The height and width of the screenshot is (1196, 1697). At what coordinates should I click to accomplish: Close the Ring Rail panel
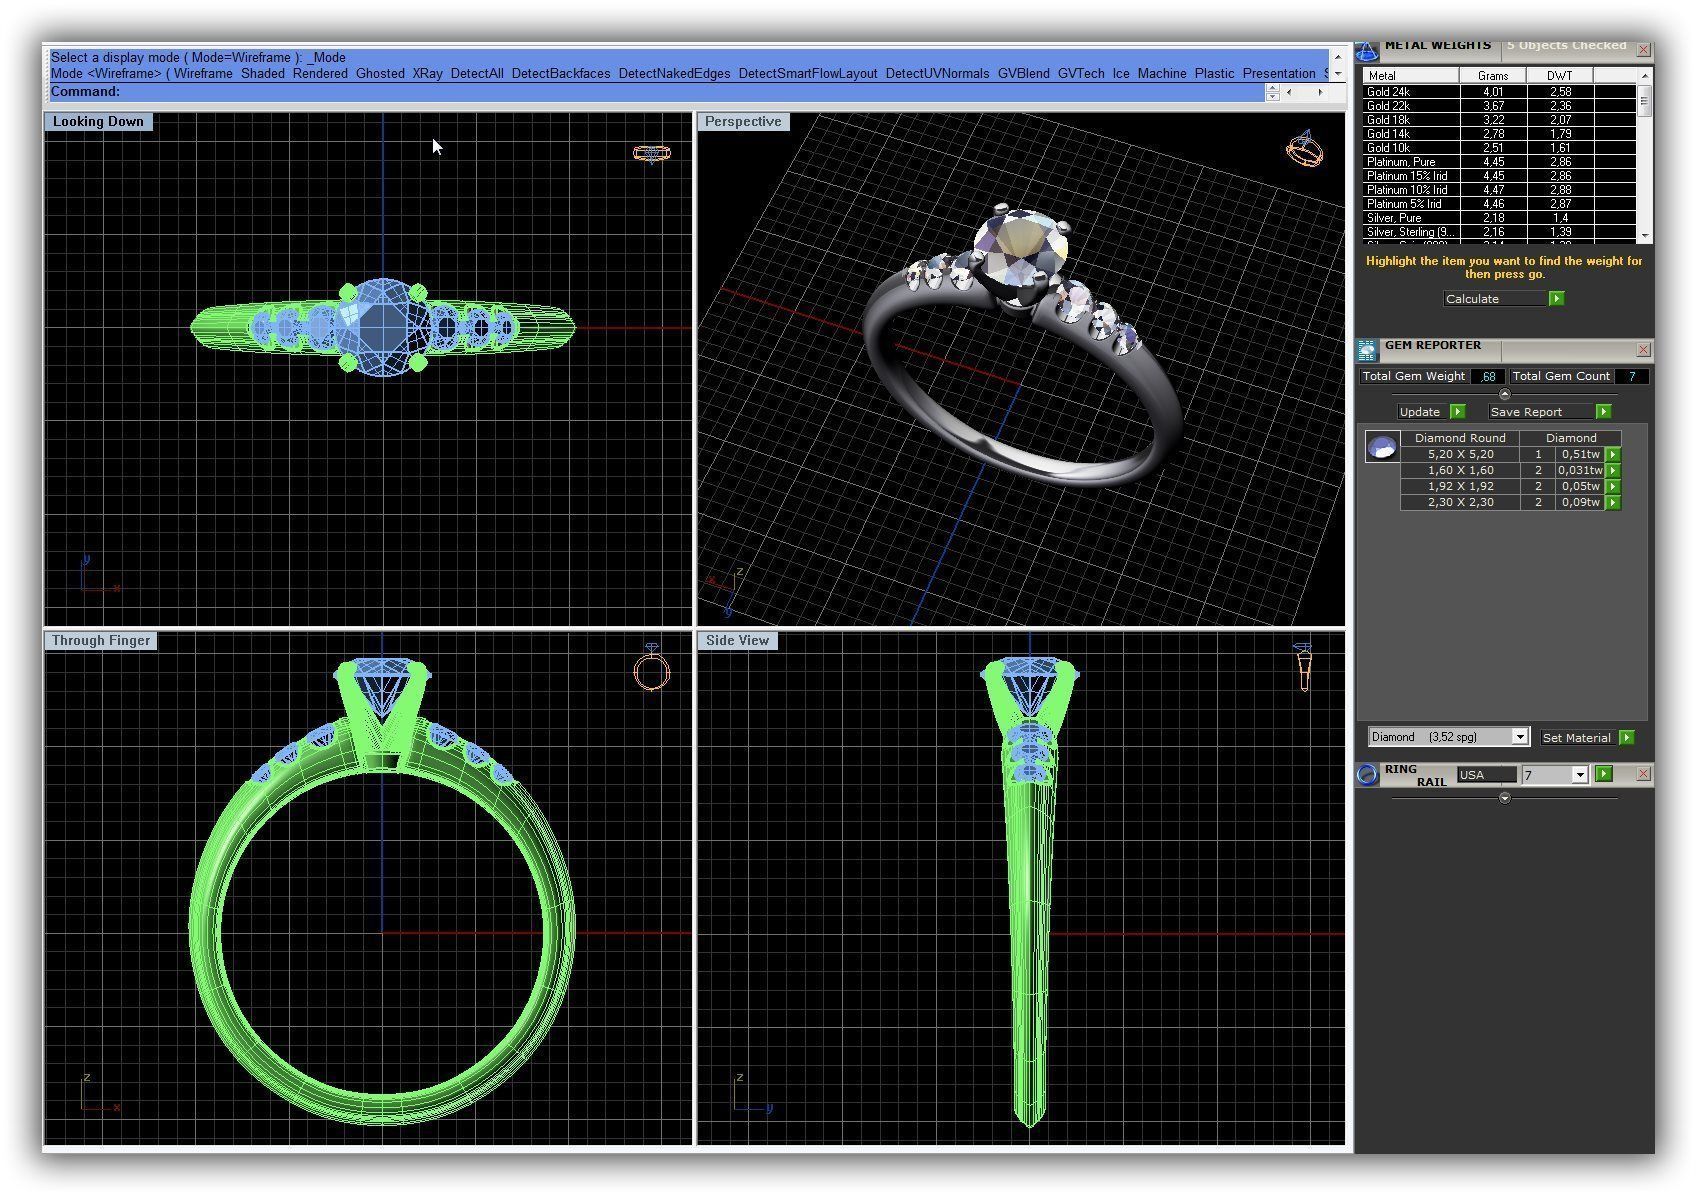point(1643,774)
